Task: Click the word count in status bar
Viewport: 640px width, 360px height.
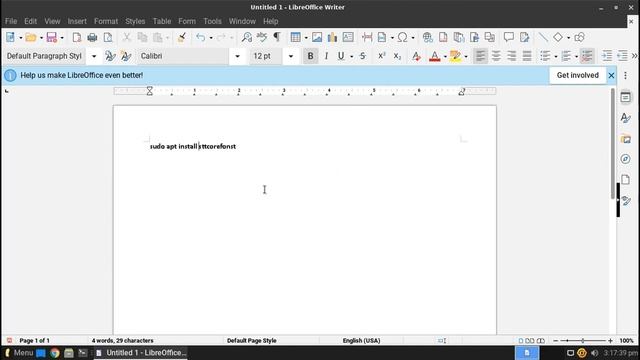Action: (x=122, y=340)
